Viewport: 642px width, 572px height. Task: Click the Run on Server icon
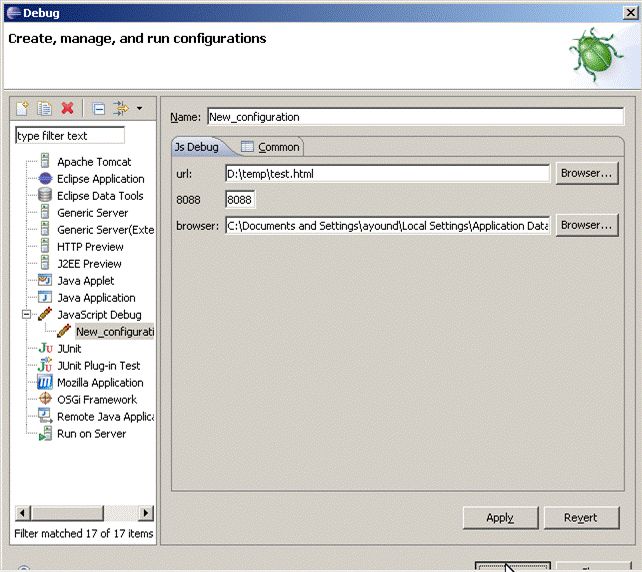45,434
